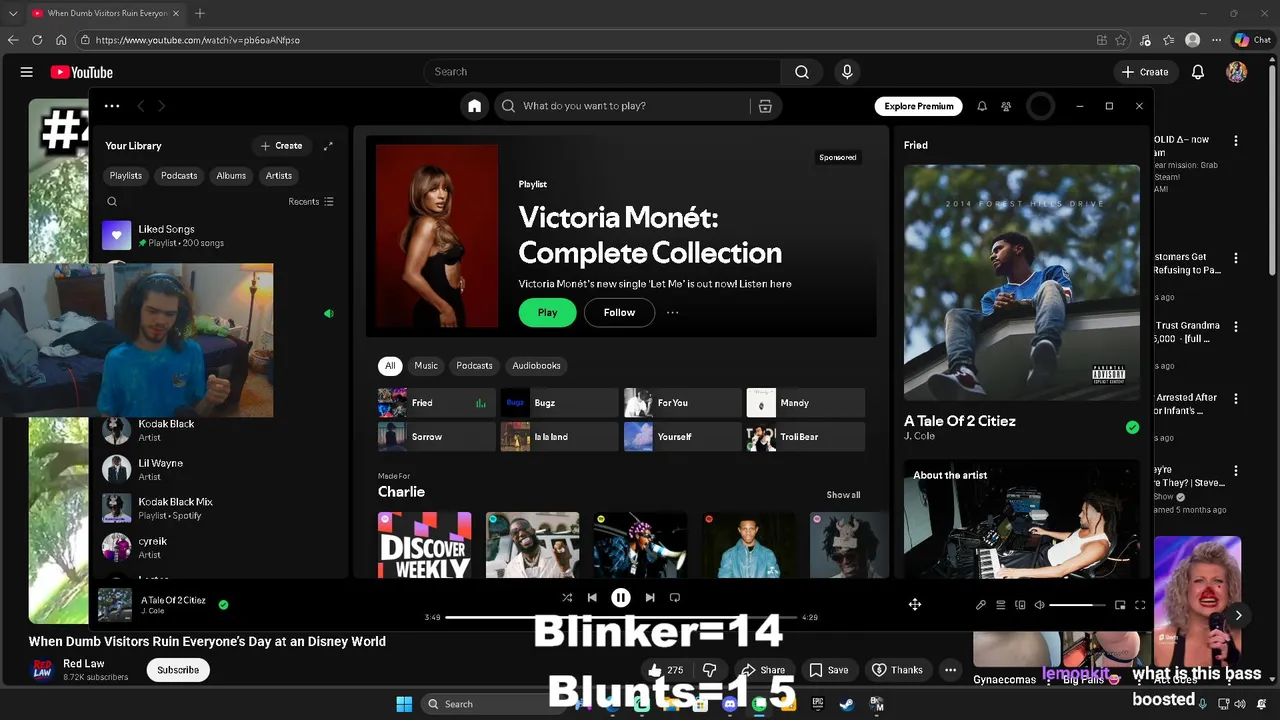Open YouTube video more actions ellipsis
1280x720 pixels.
click(x=951, y=670)
